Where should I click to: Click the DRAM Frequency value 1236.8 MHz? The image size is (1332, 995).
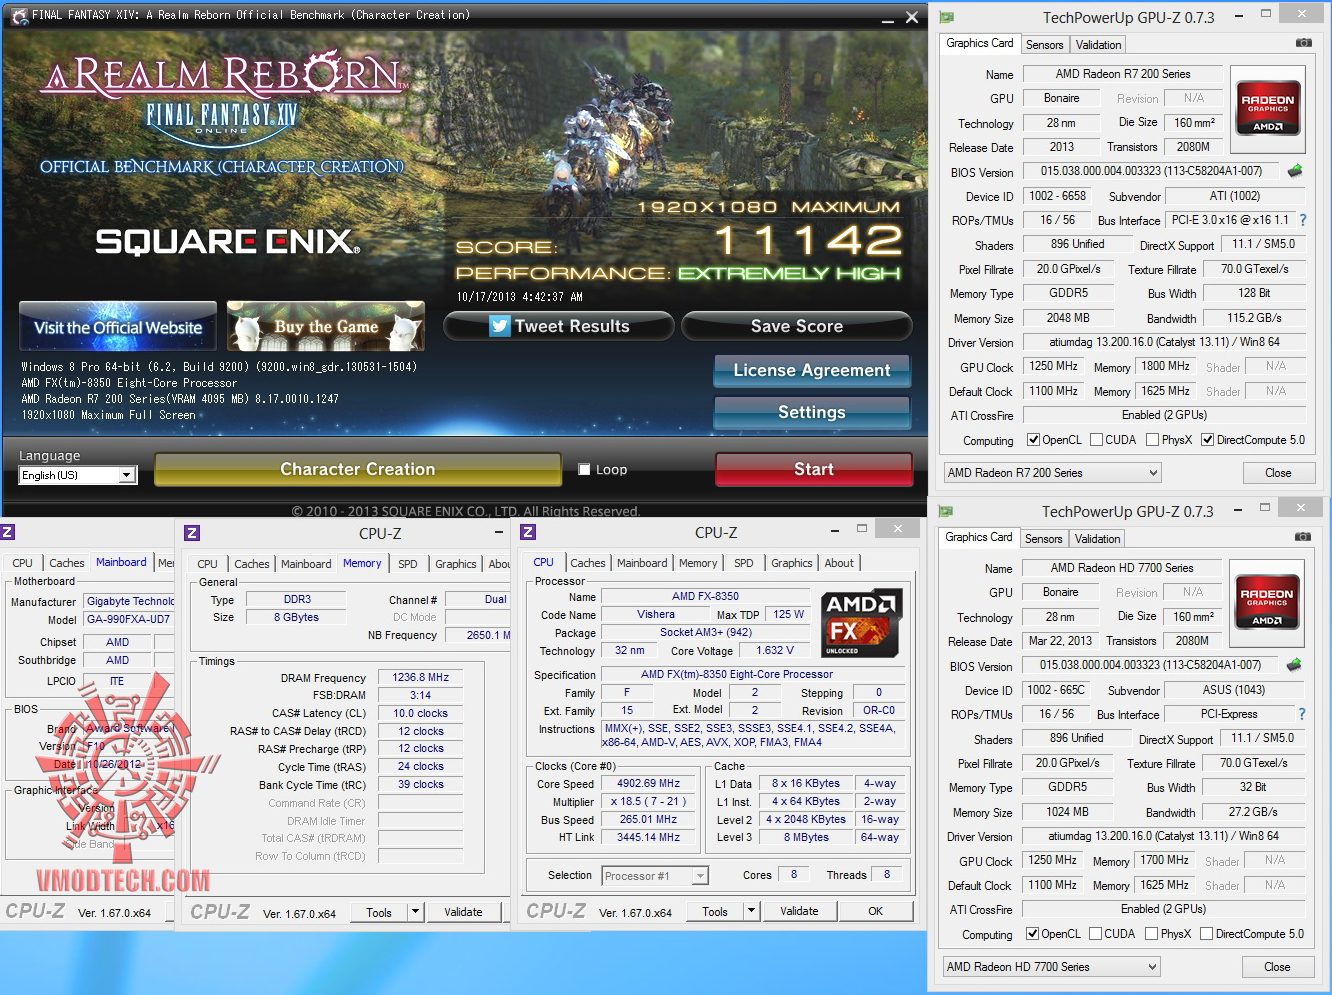coord(421,677)
